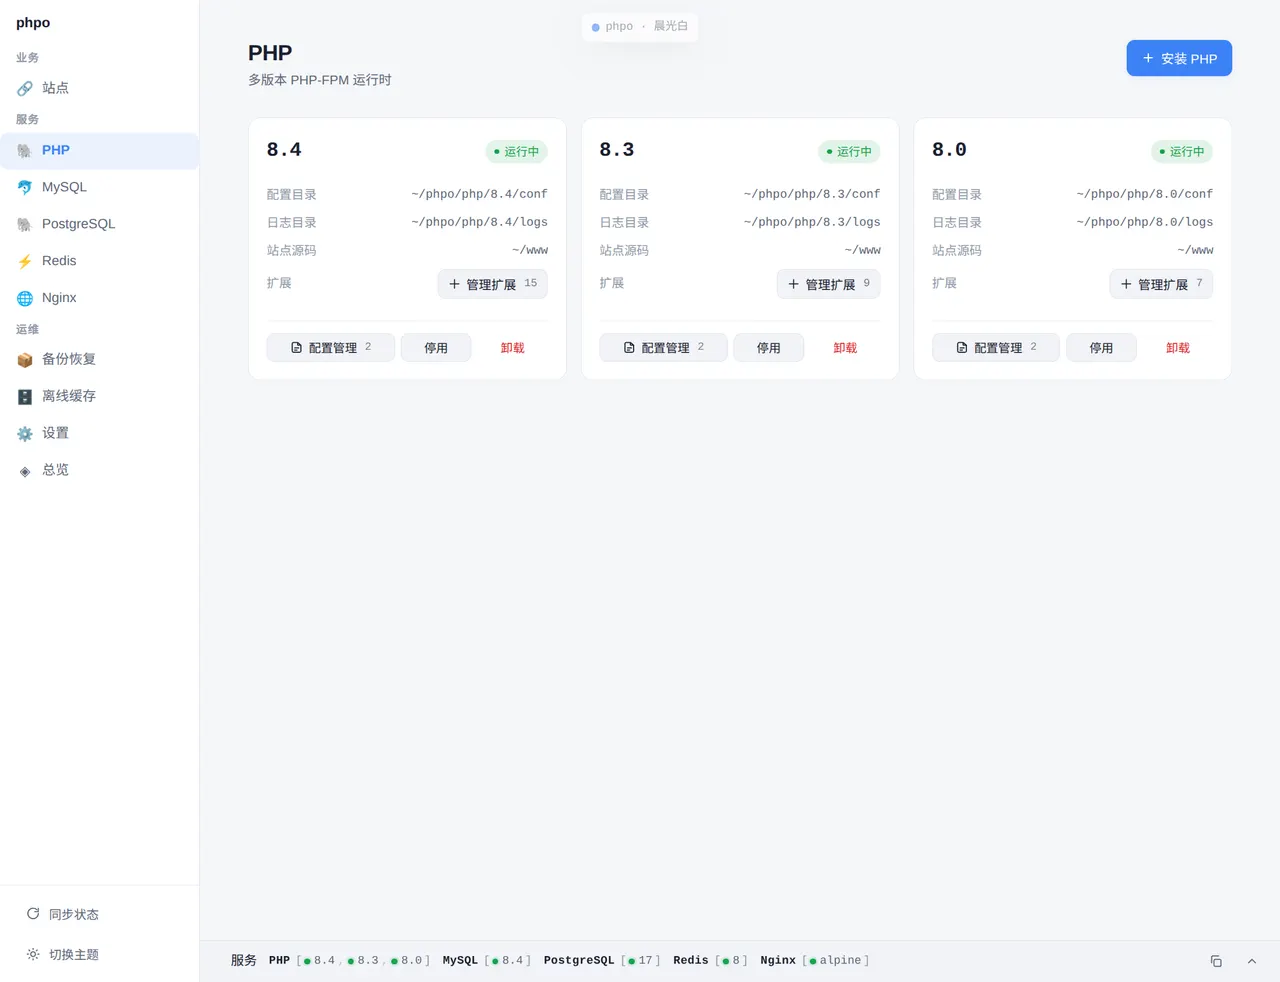
Task: Click PostgreSQL status in bottom bar
Action: pyautogui.click(x=602, y=961)
